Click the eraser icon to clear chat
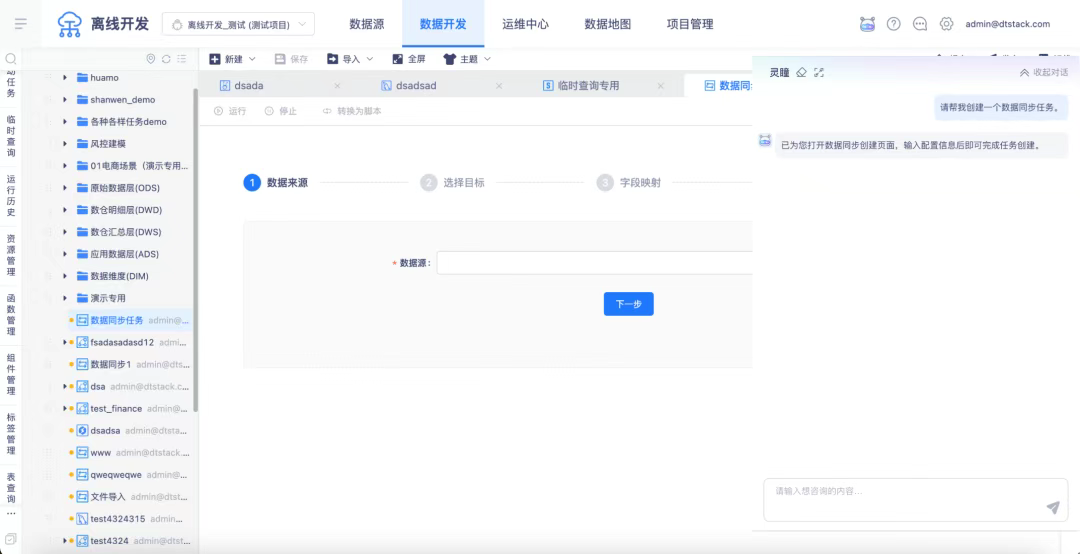Screen dimensions: 1080x554 point(801,72)
